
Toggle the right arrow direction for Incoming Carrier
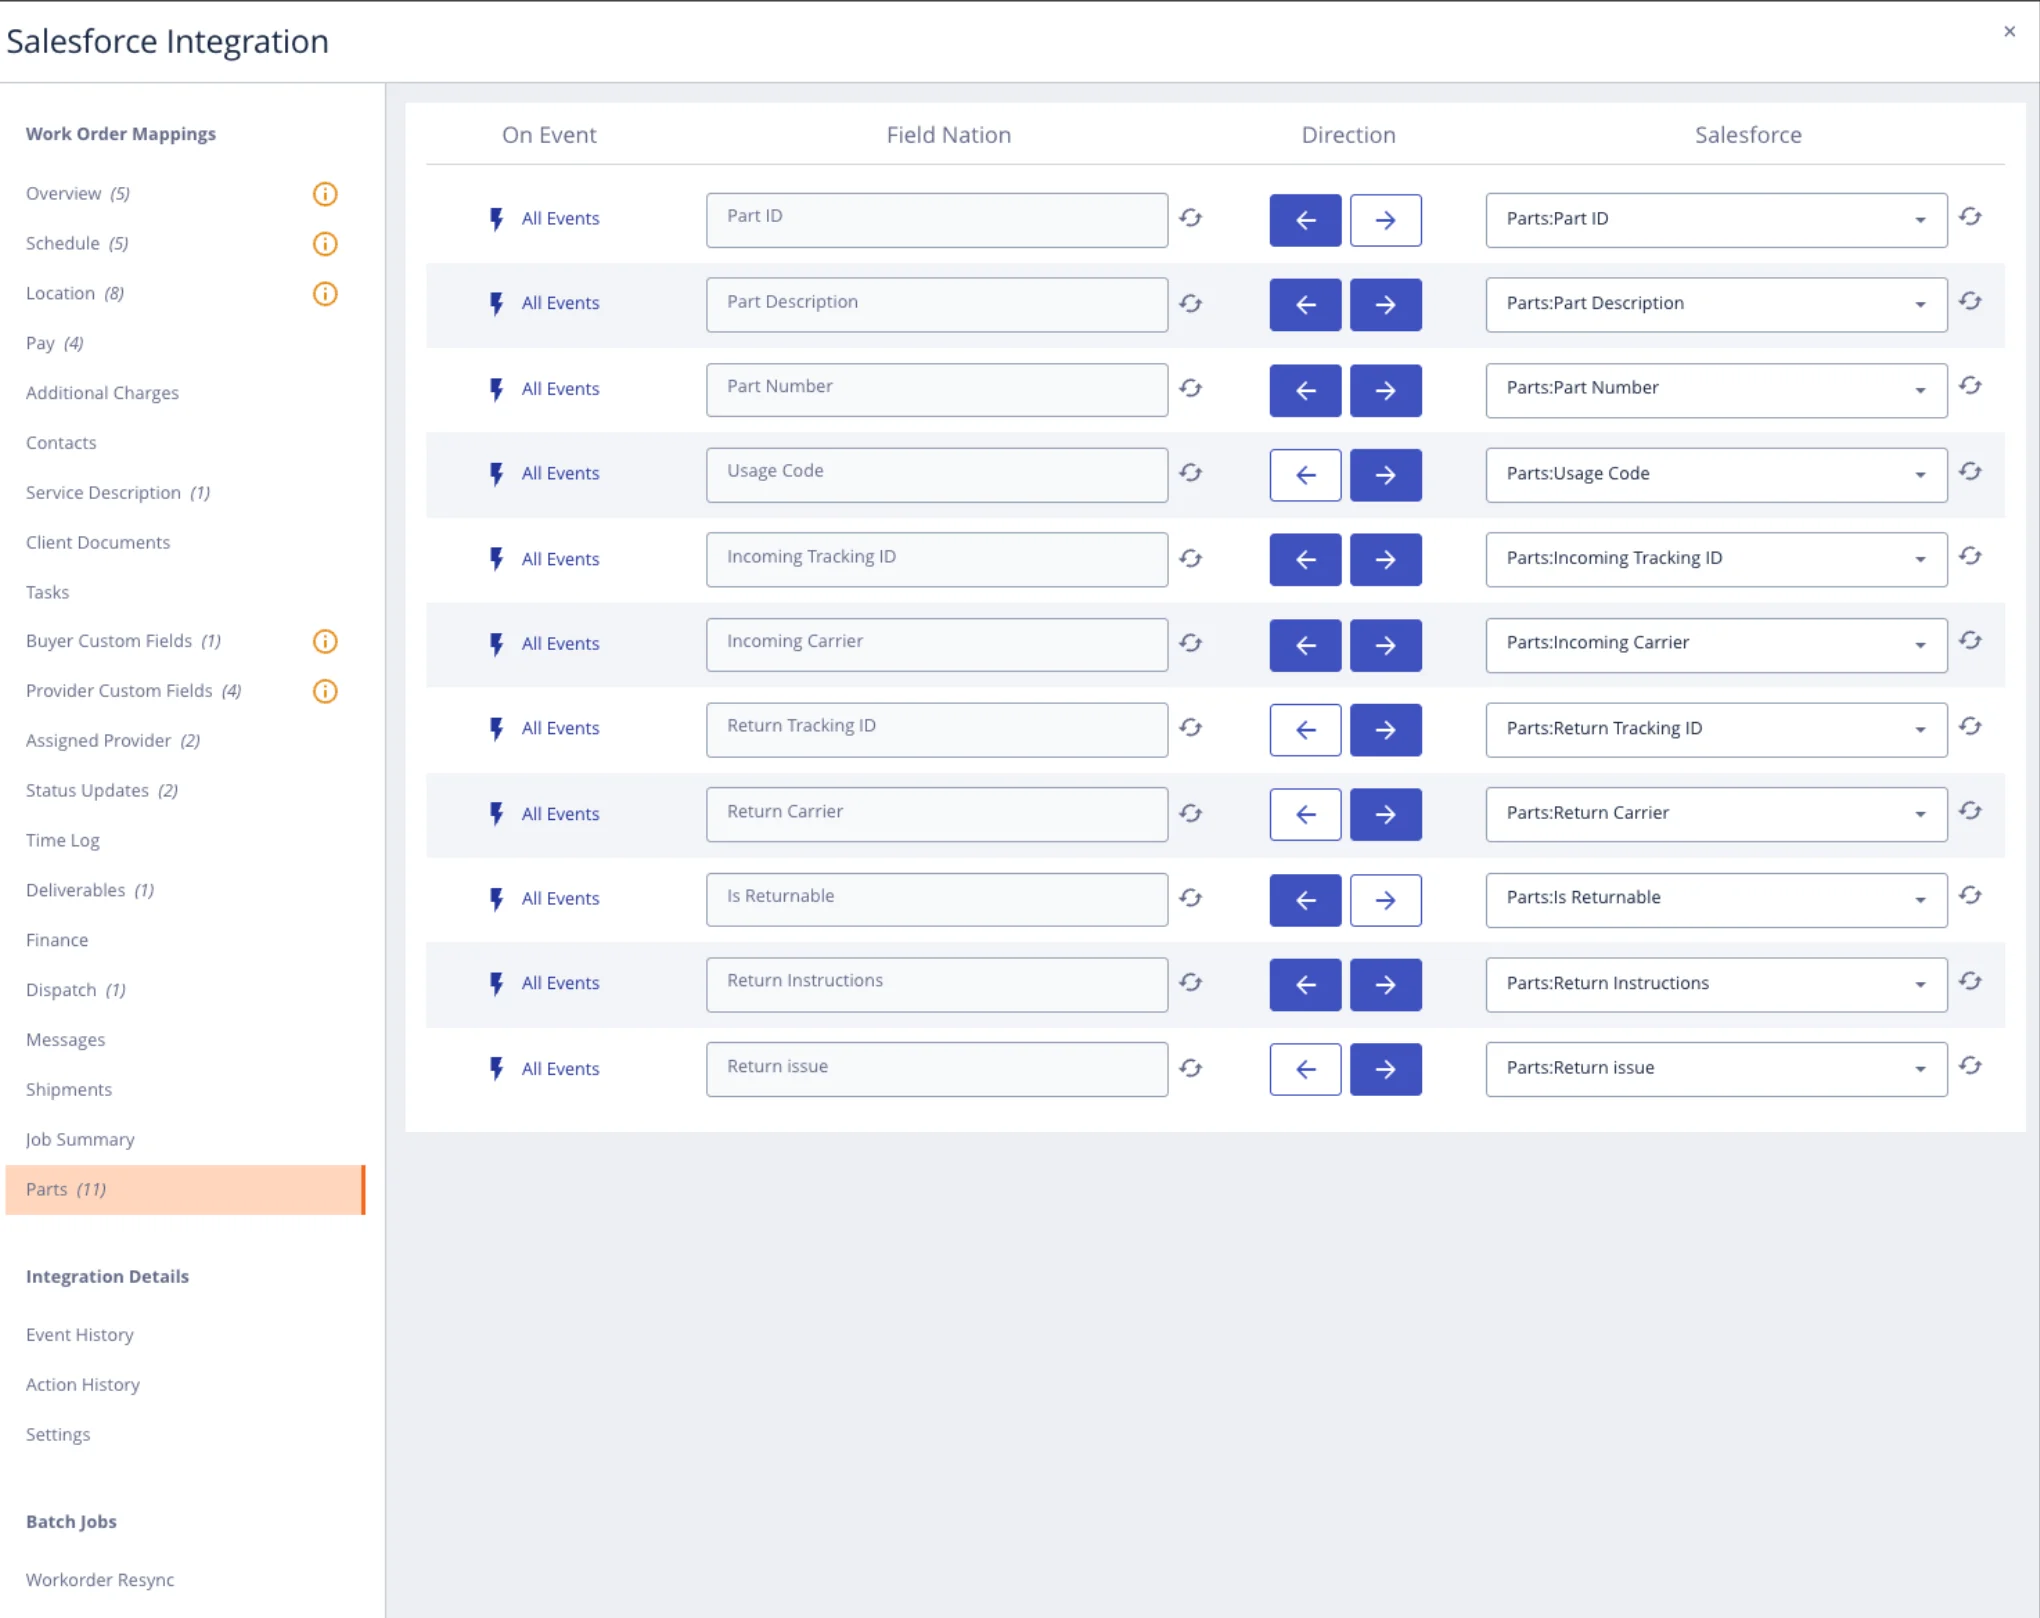pyautogui.click(x=1385, y=645)
